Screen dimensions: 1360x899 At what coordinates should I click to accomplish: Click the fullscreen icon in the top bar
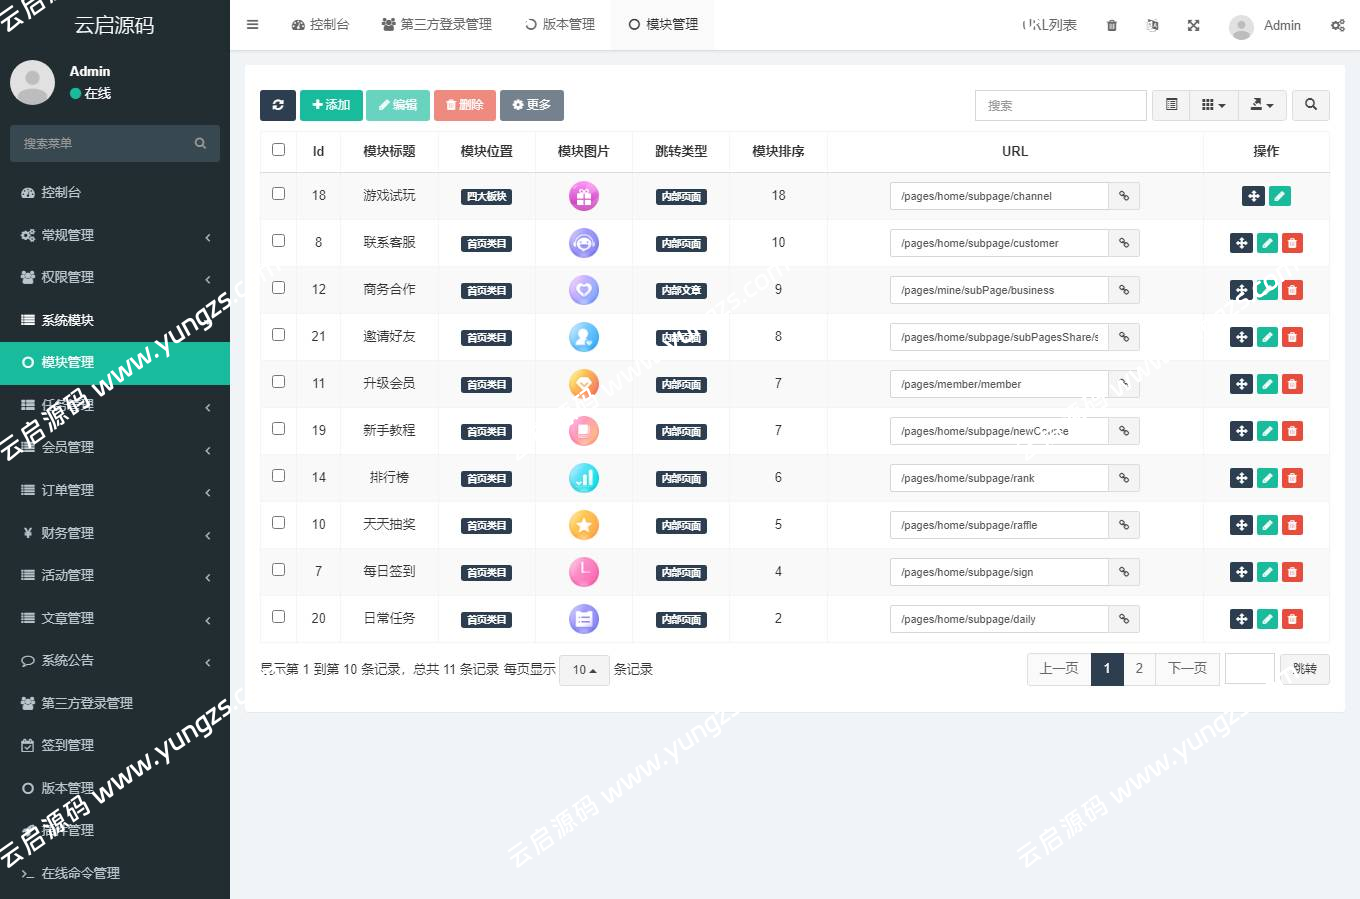(1193, 25)
